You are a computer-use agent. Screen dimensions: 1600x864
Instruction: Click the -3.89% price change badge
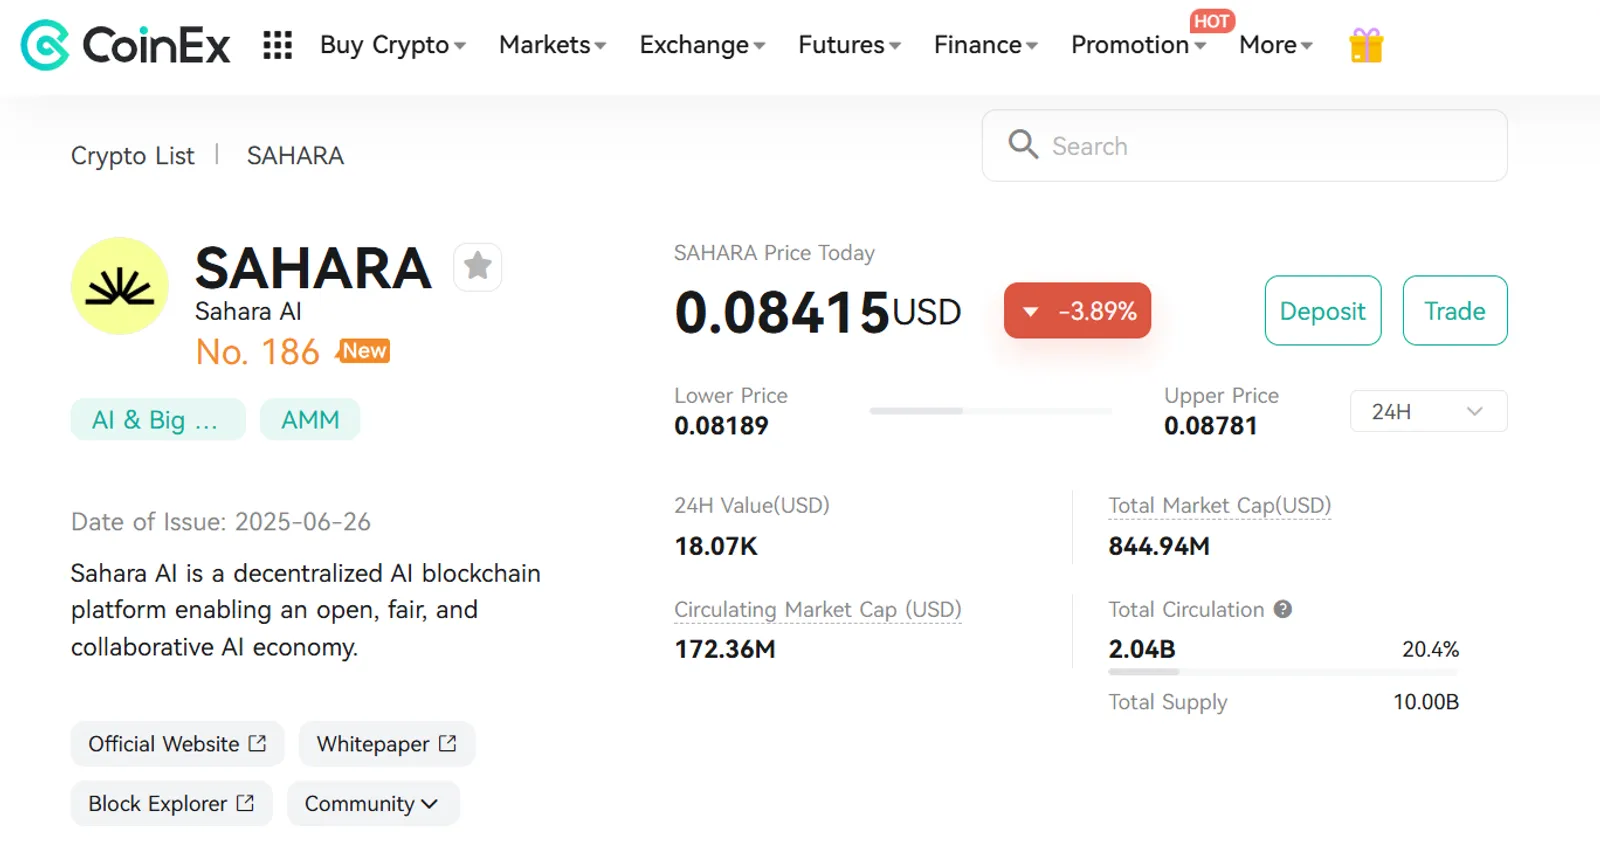pos(1077,311)
